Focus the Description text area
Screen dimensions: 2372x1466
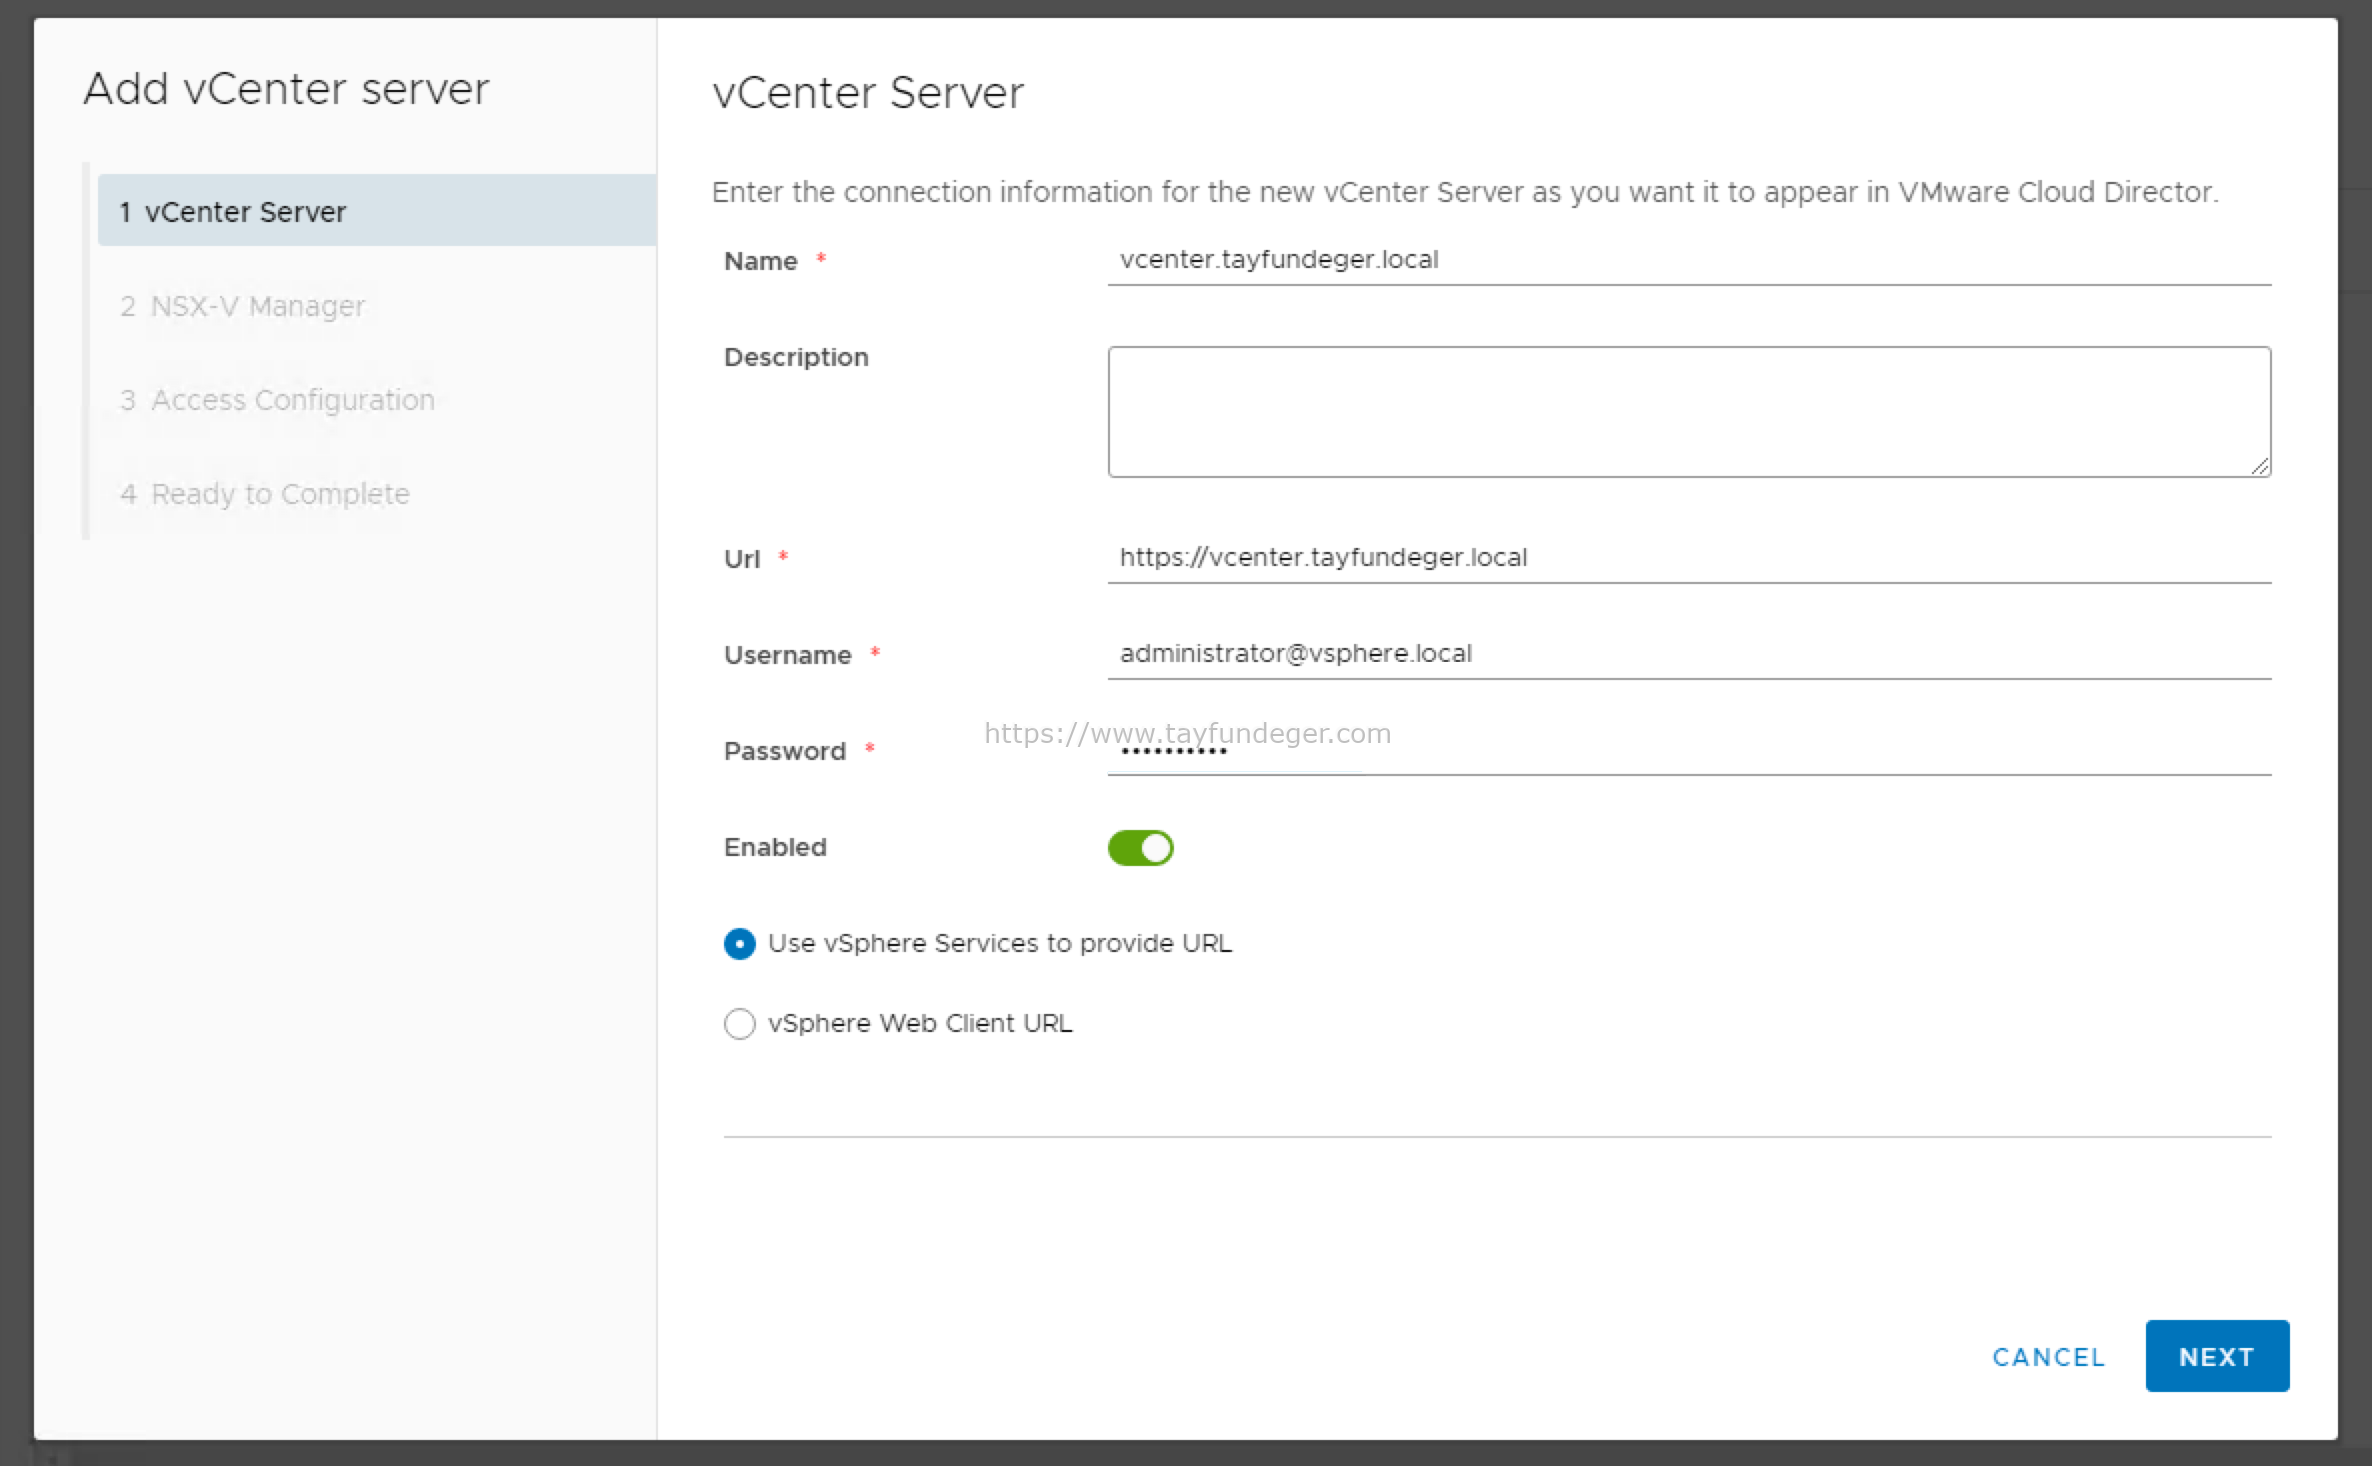pos(1689,412)
